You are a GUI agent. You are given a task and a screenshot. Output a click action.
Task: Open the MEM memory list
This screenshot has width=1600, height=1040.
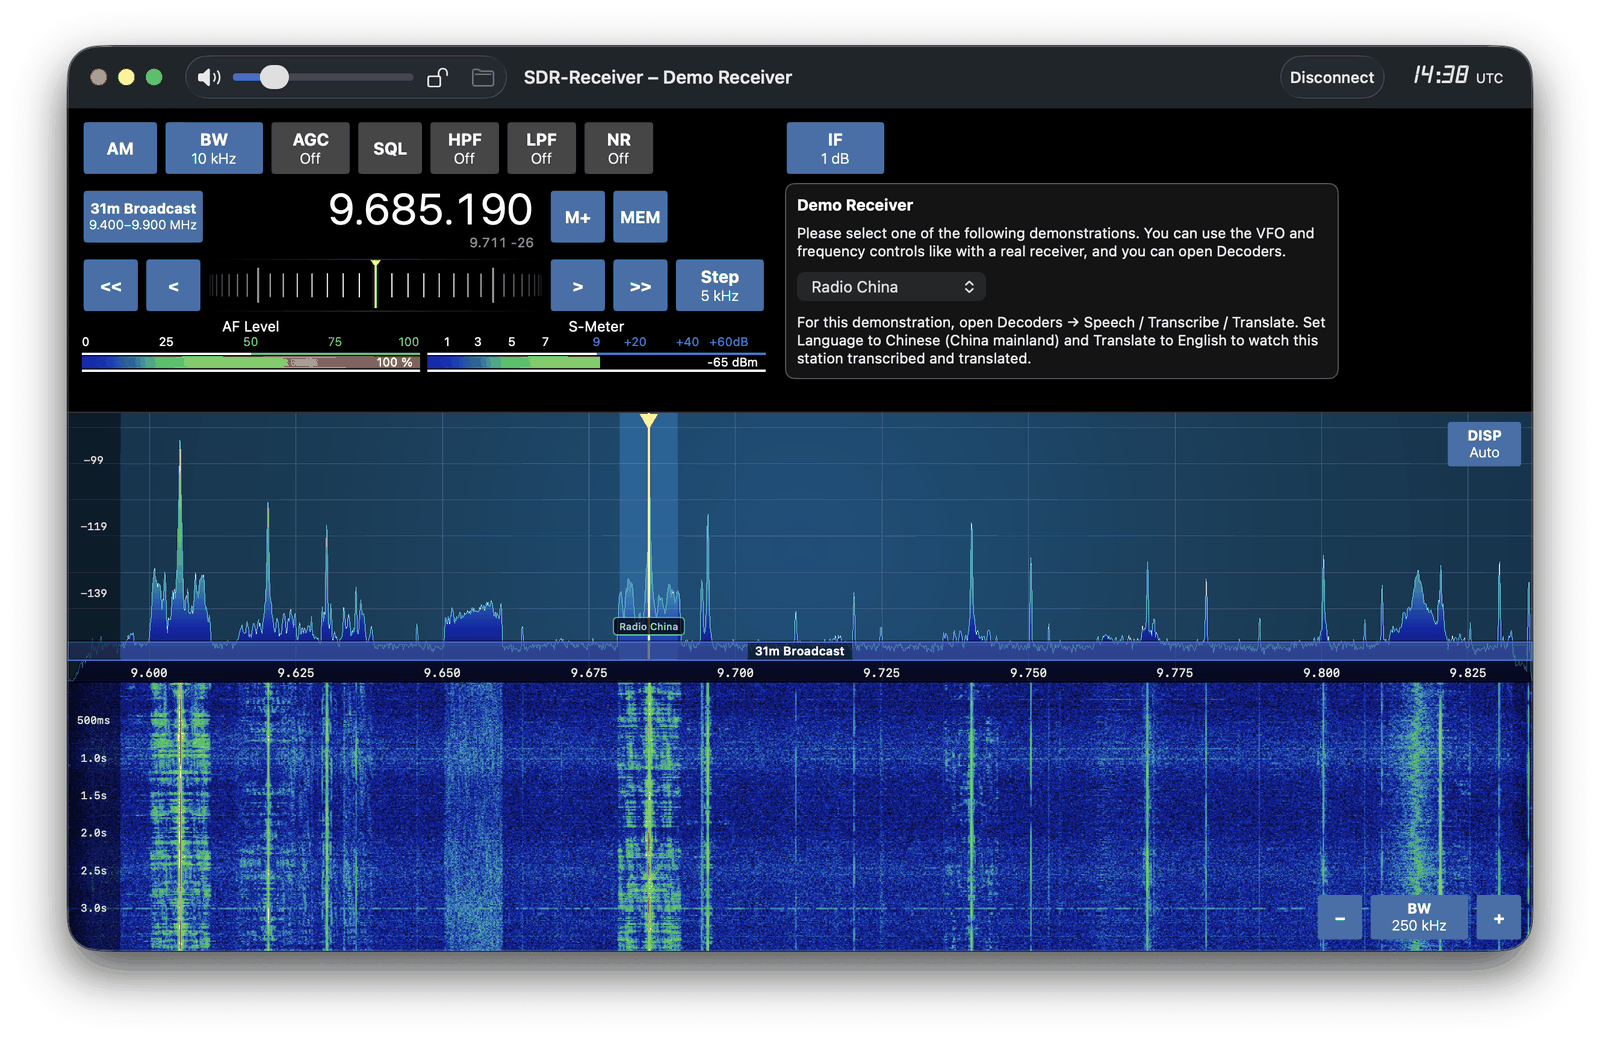[640, 217]
